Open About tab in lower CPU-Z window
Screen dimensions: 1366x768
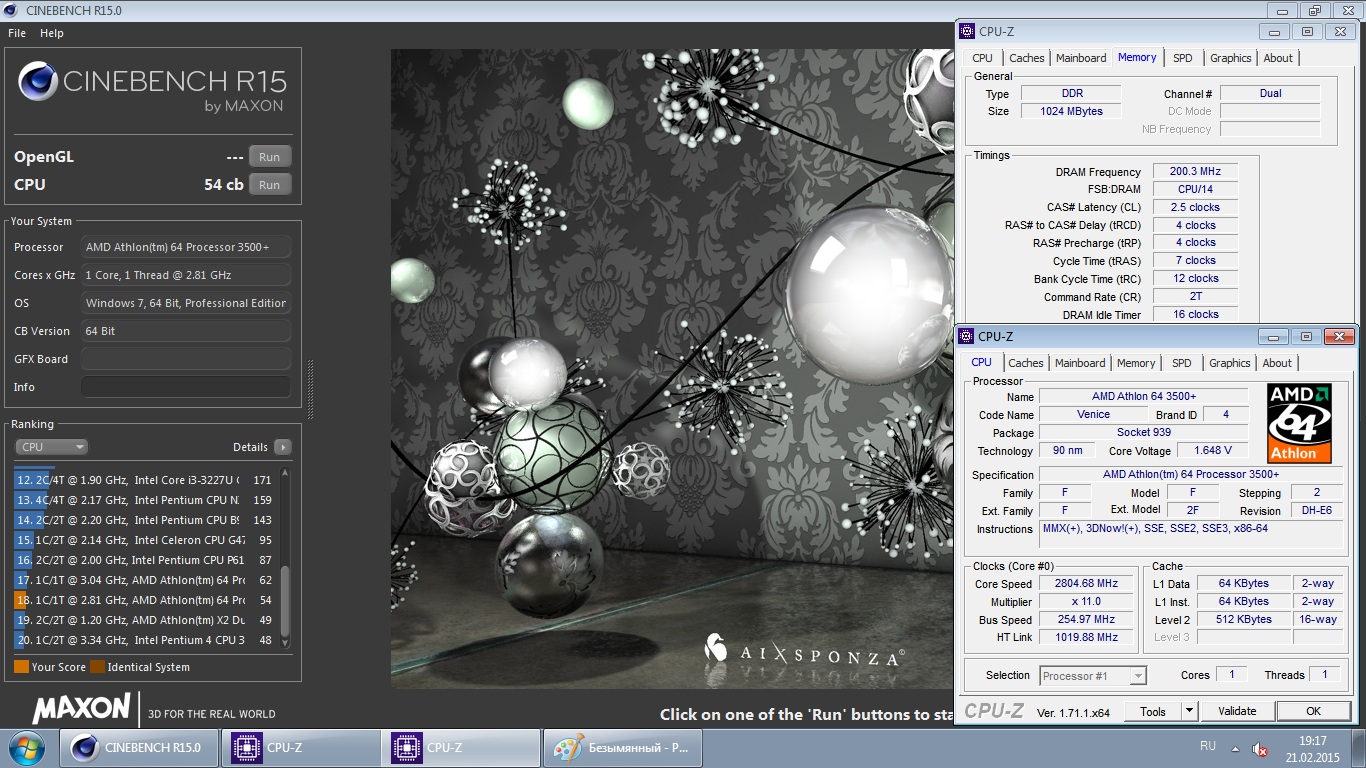tap(1276, 363)
